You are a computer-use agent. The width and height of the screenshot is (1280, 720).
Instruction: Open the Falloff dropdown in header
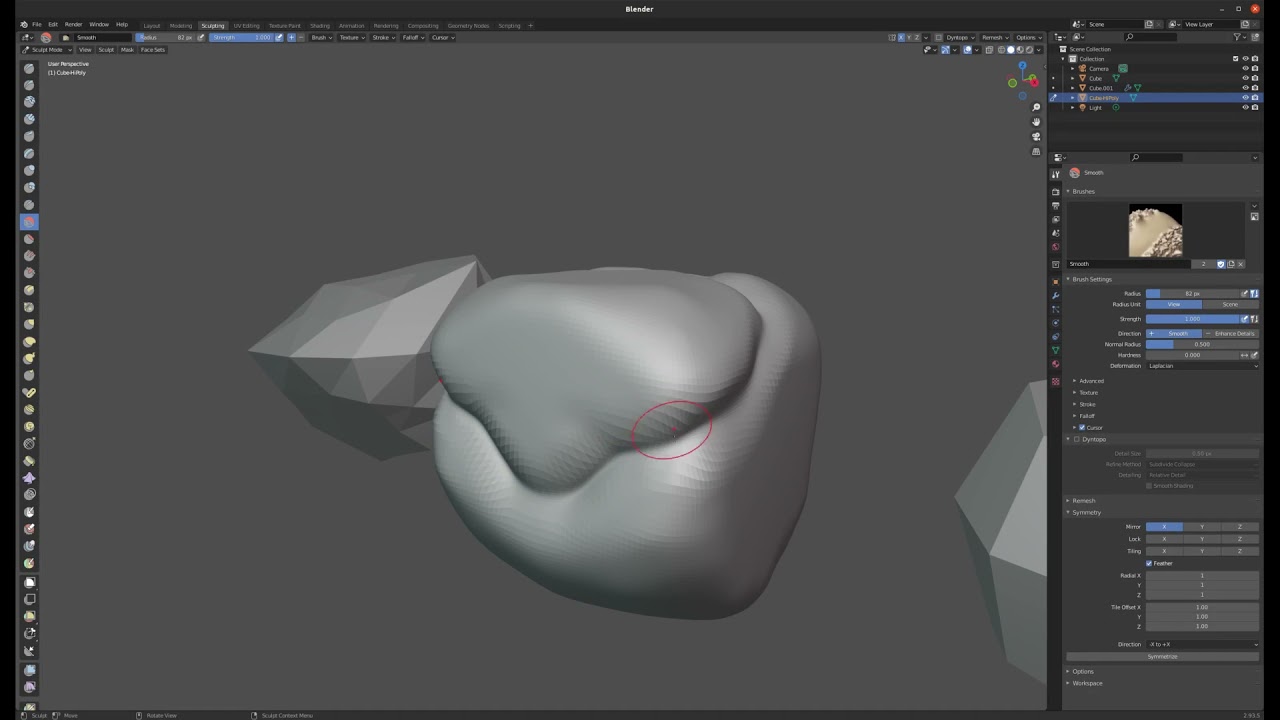pos(412,37)
